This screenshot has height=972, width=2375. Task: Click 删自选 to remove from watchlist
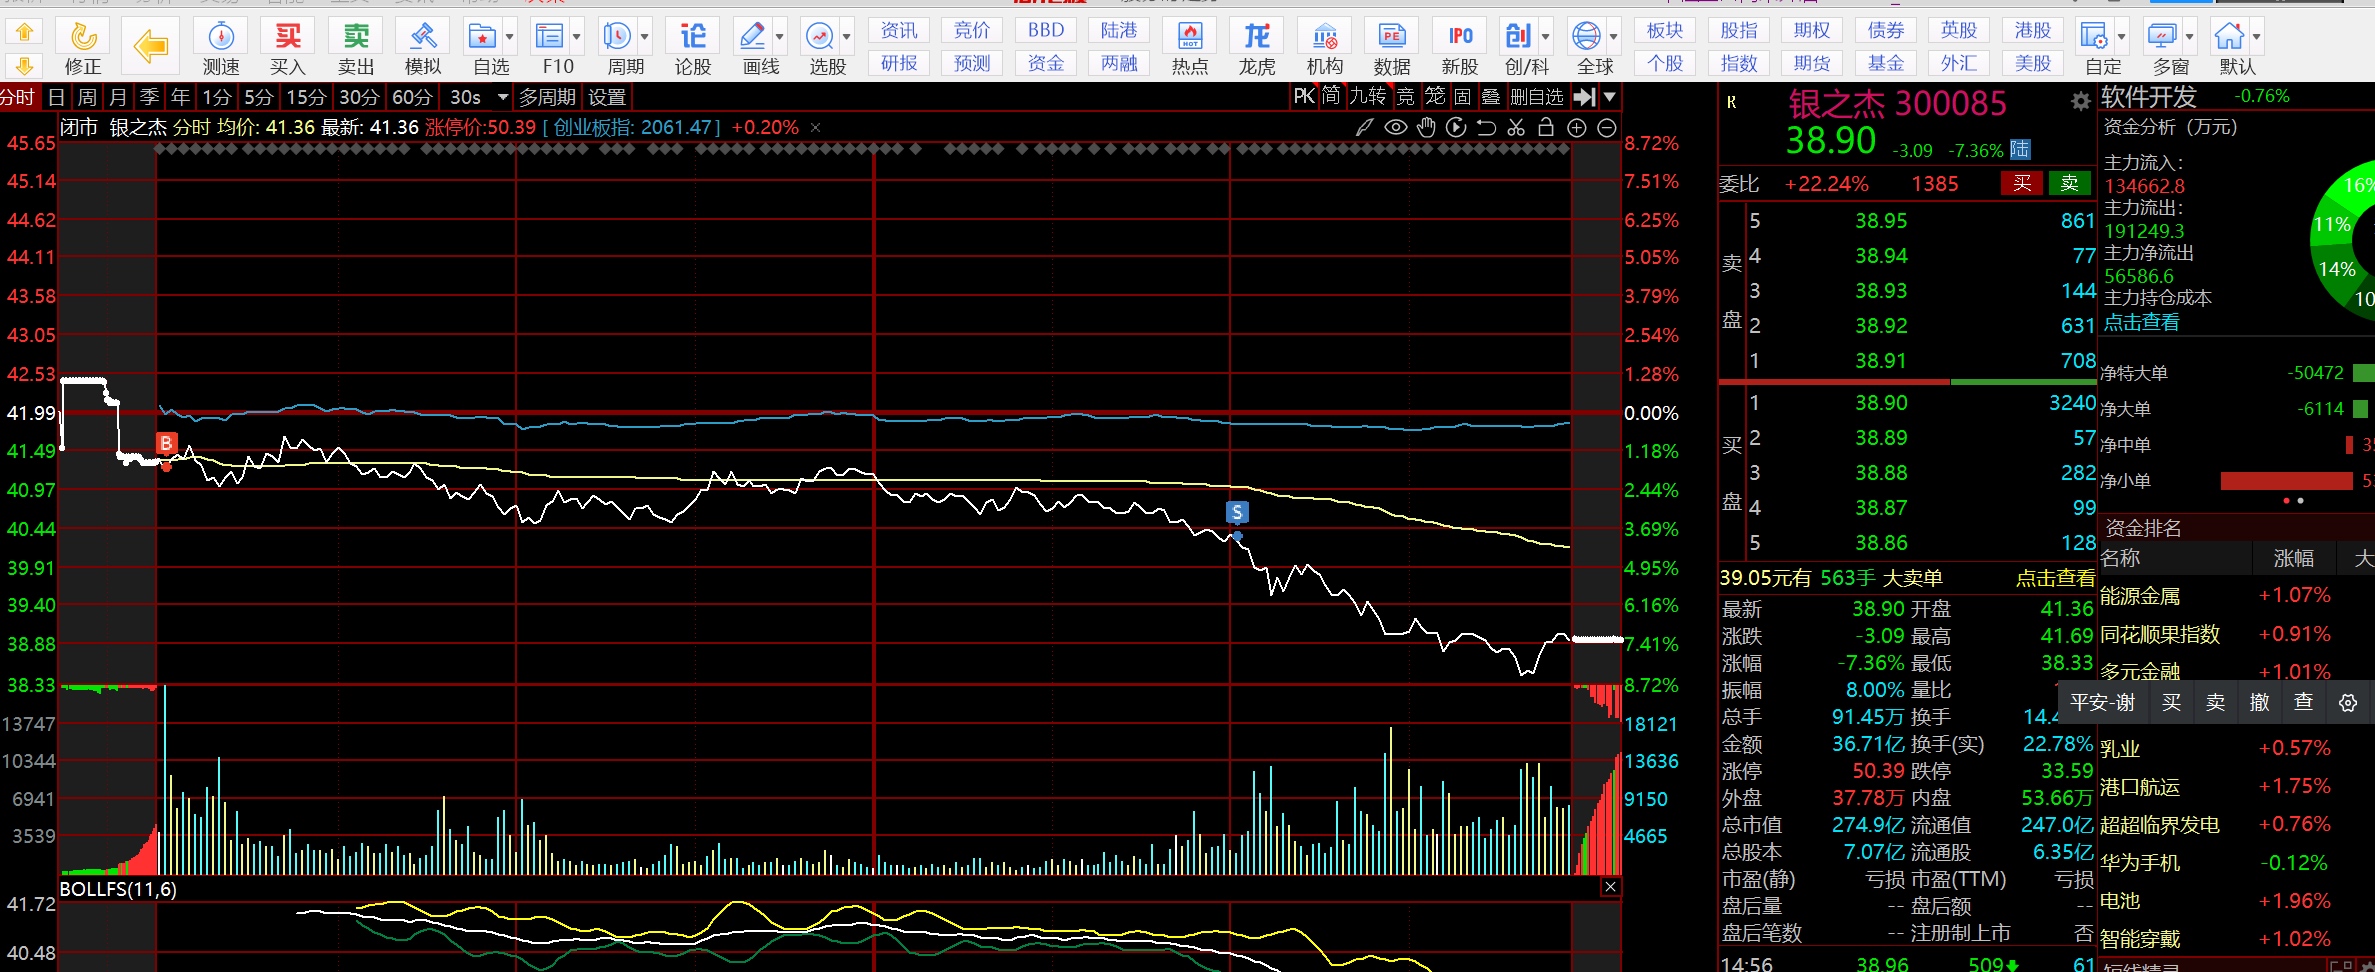point(1536,97)
